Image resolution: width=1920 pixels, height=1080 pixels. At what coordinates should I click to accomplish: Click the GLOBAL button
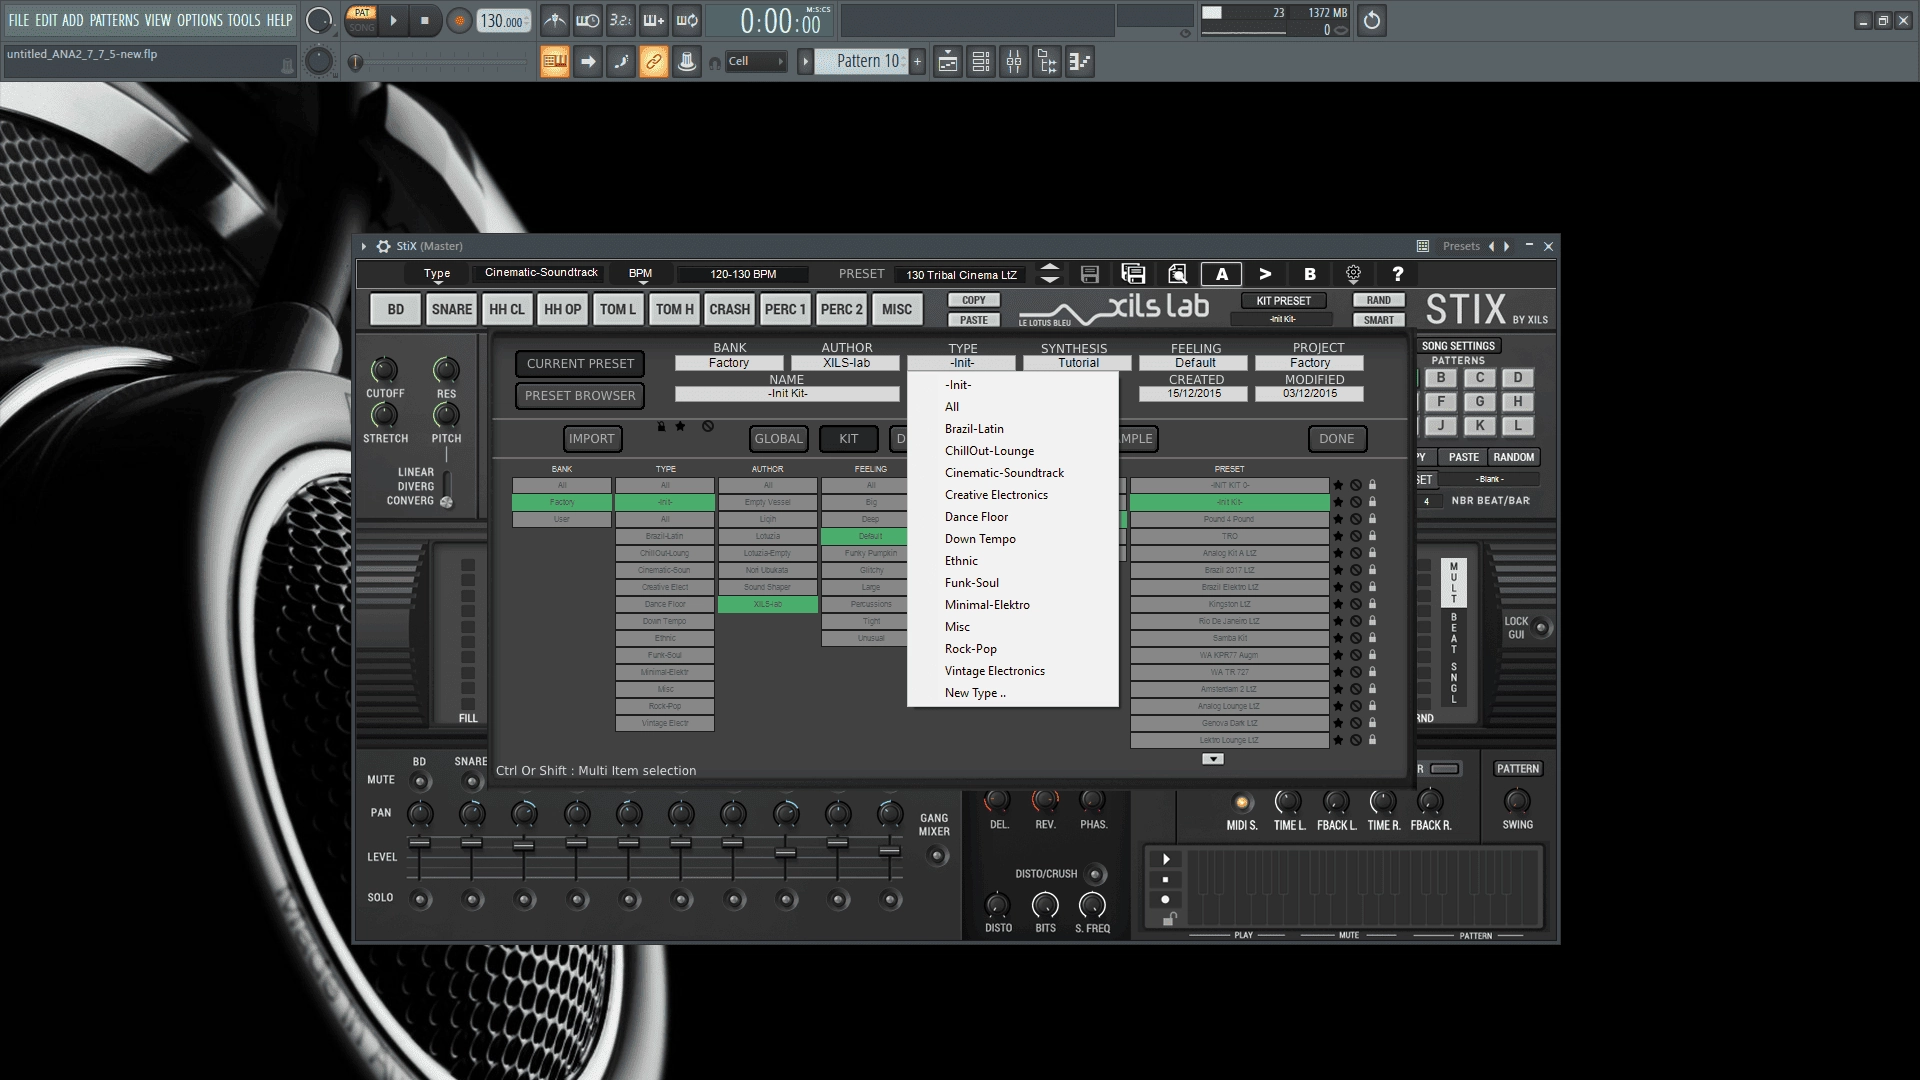point(778,439)
